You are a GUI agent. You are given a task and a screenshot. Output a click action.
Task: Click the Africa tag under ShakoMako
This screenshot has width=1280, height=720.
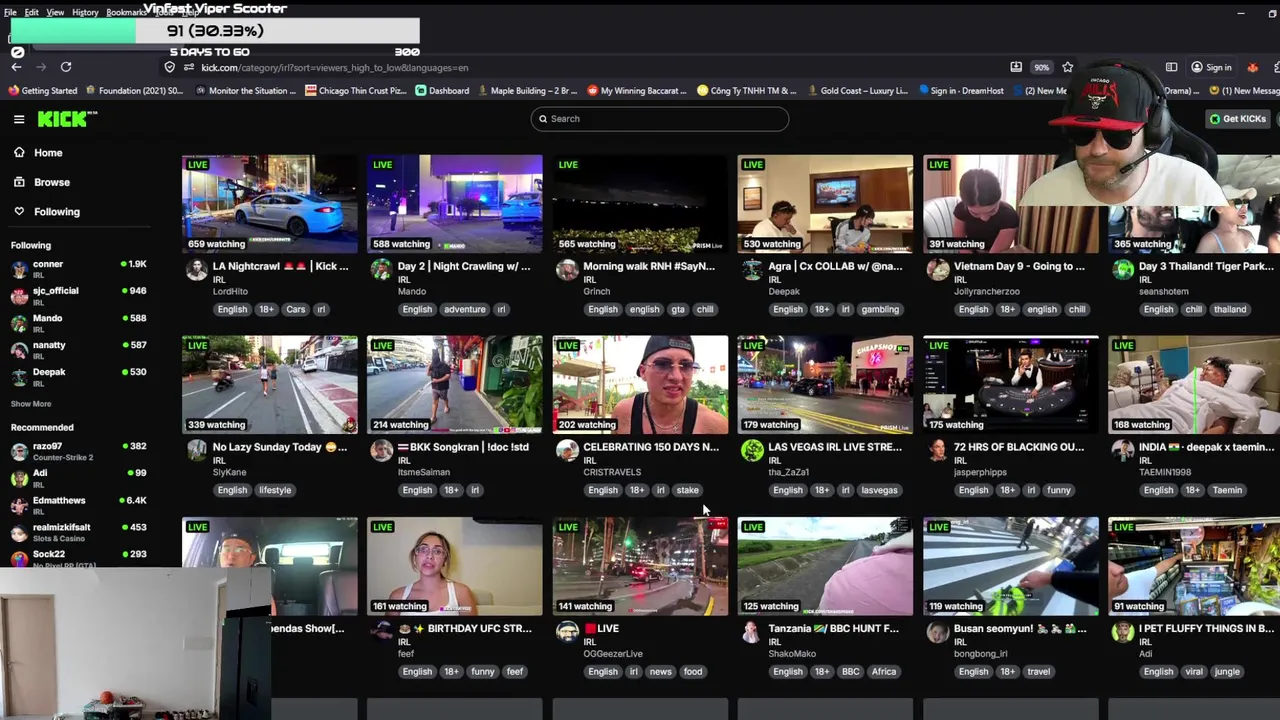(884, 672)
